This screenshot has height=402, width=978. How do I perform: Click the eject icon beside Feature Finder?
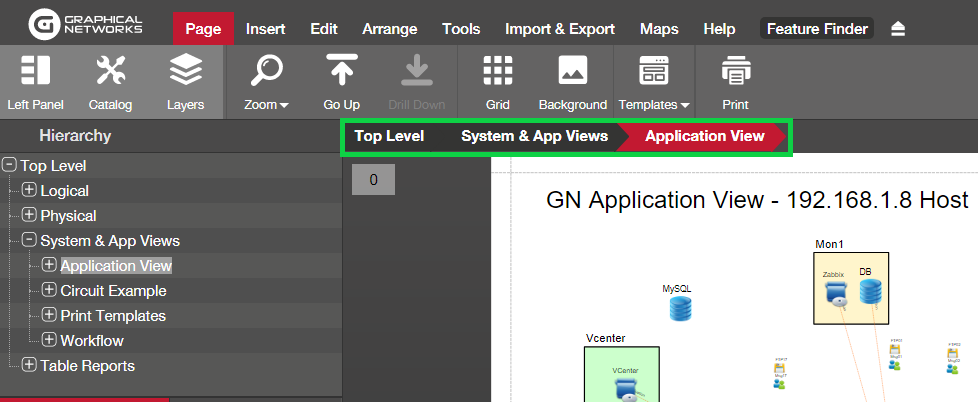tap(898, 29)
